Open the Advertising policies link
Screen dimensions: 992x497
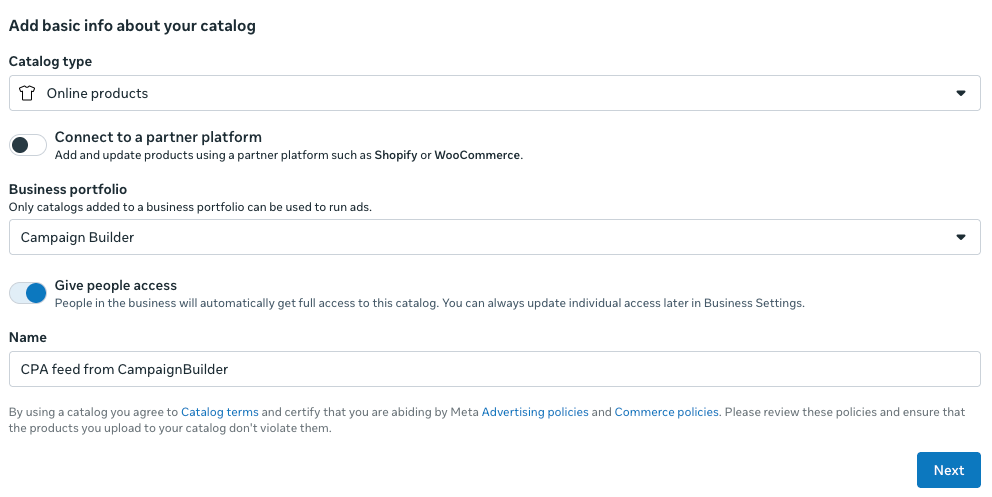point(535,412)
